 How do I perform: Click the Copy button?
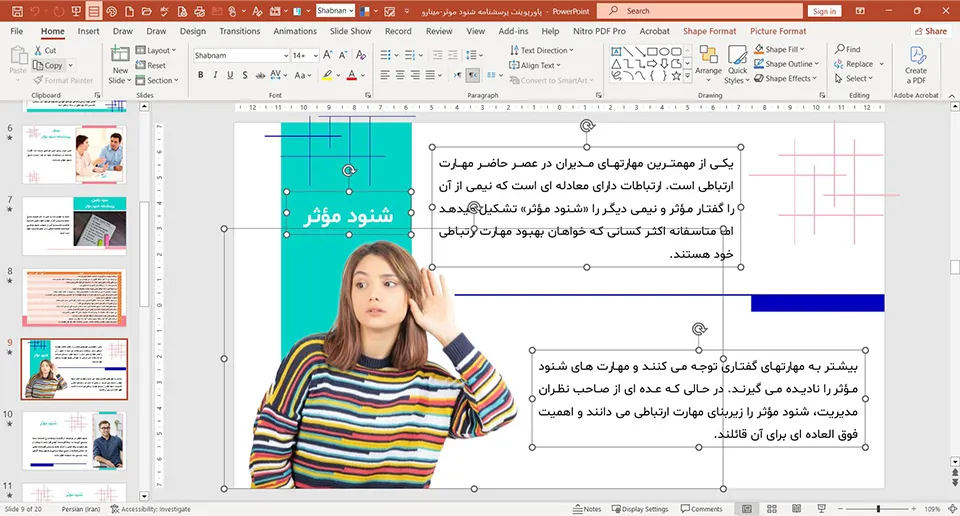coord(48,65)
